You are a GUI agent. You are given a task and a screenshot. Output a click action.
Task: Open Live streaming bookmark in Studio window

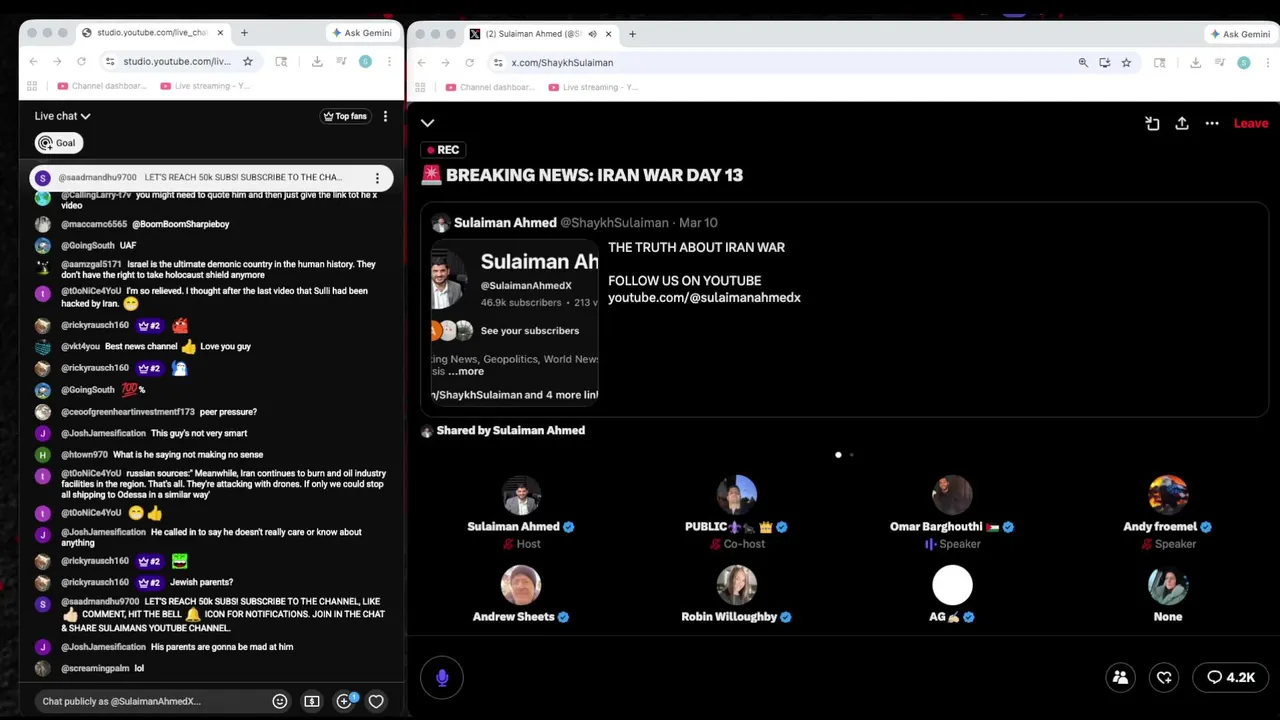206,86
